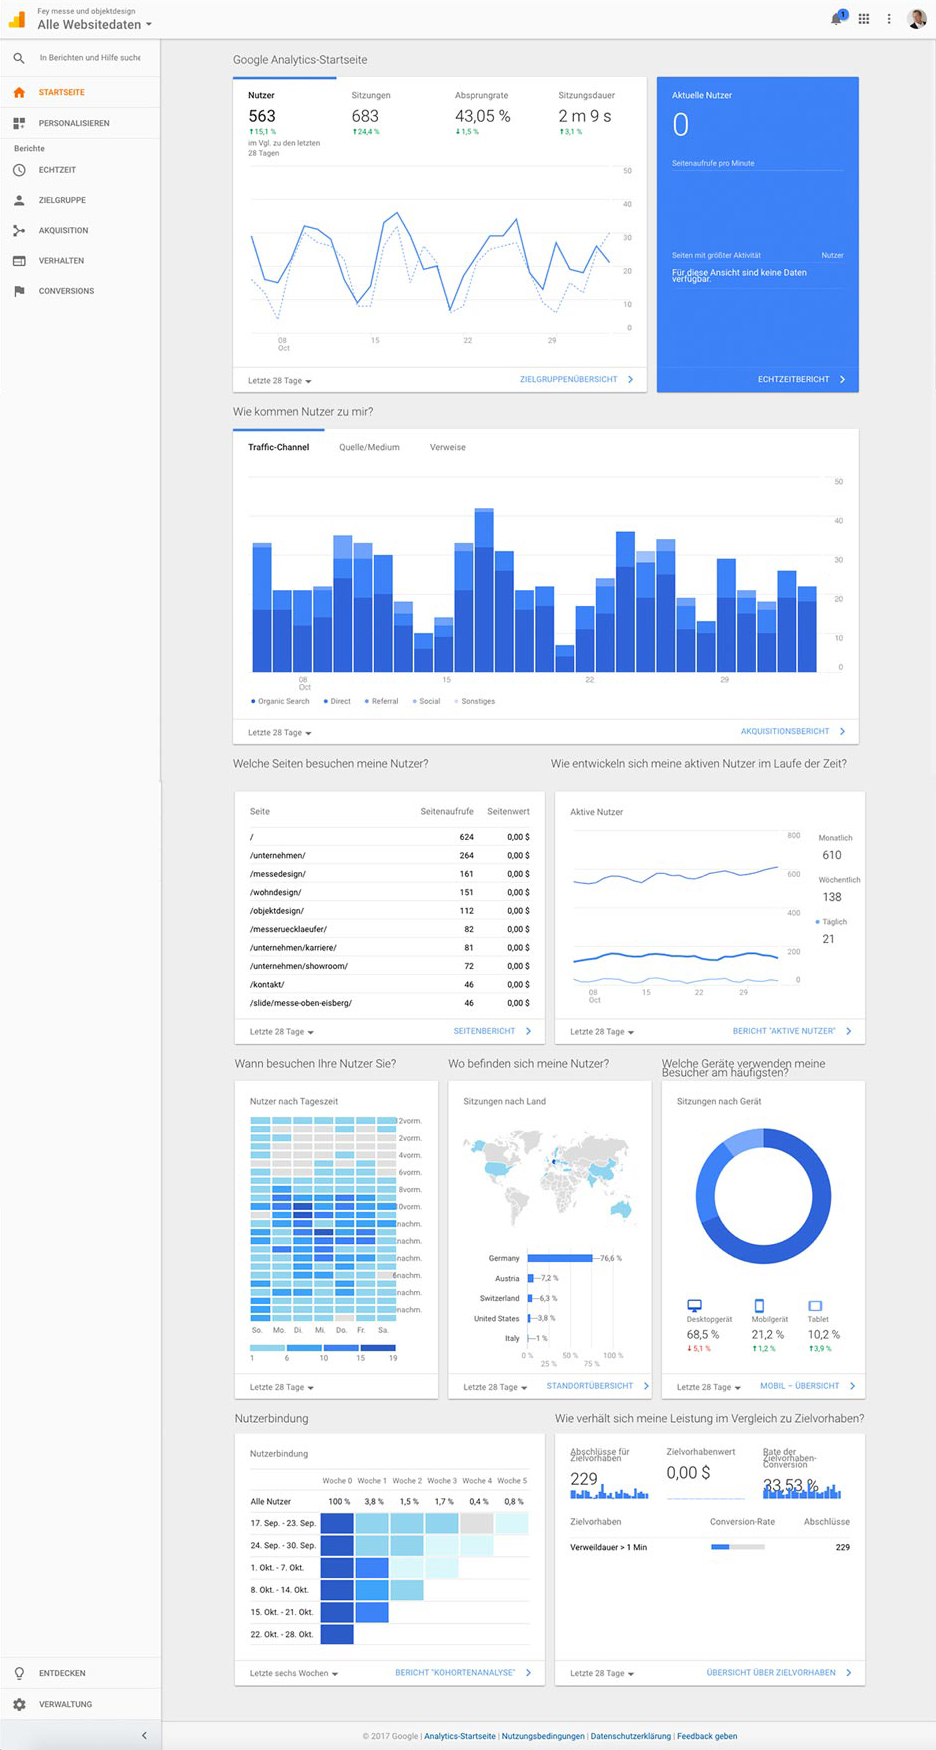The width and height of the screenshot is (936, 1750).
Task: Switch to the Quelle/Medium tab
Action: pyautogui.click(x=369, y=447)
